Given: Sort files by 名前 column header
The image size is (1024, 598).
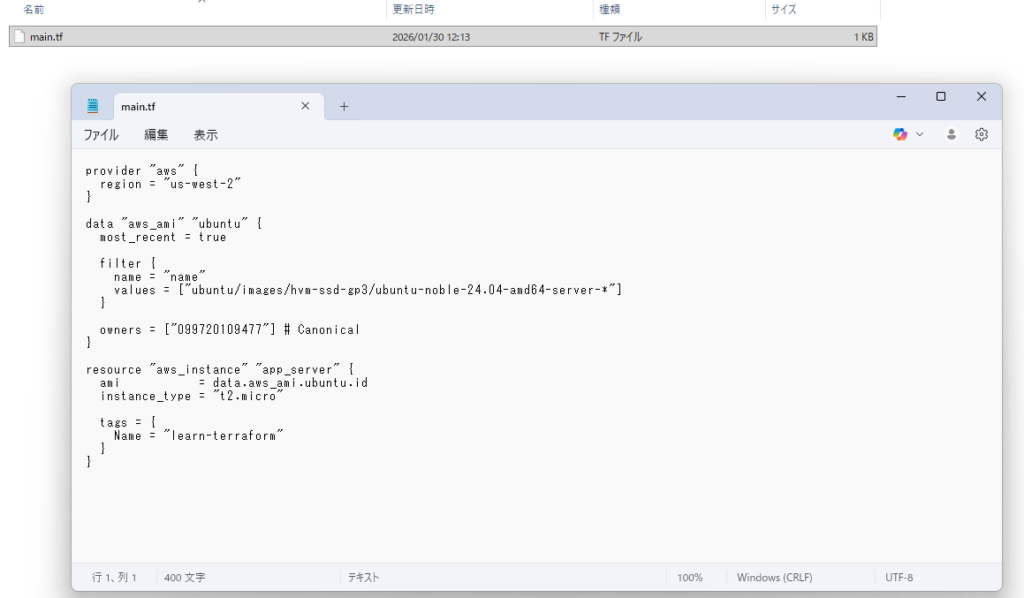Looking at the screenshot, I should click(x=34, y=9).
